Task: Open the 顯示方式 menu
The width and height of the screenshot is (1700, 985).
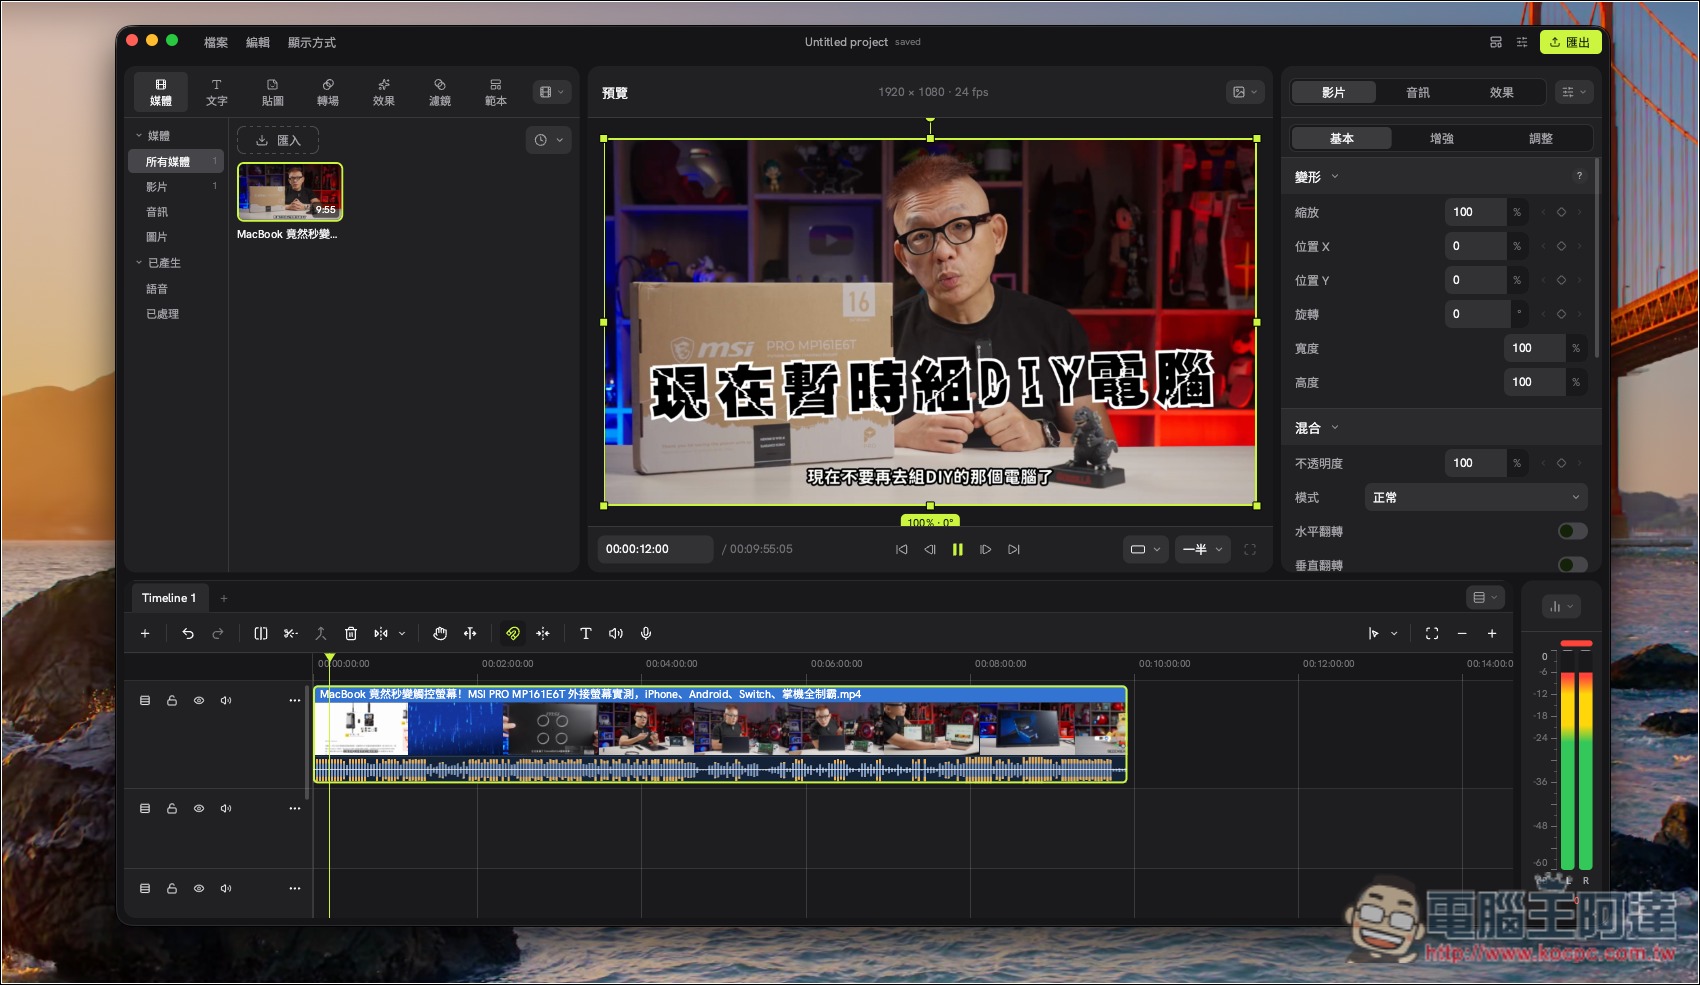Action: tap(312, 42)
